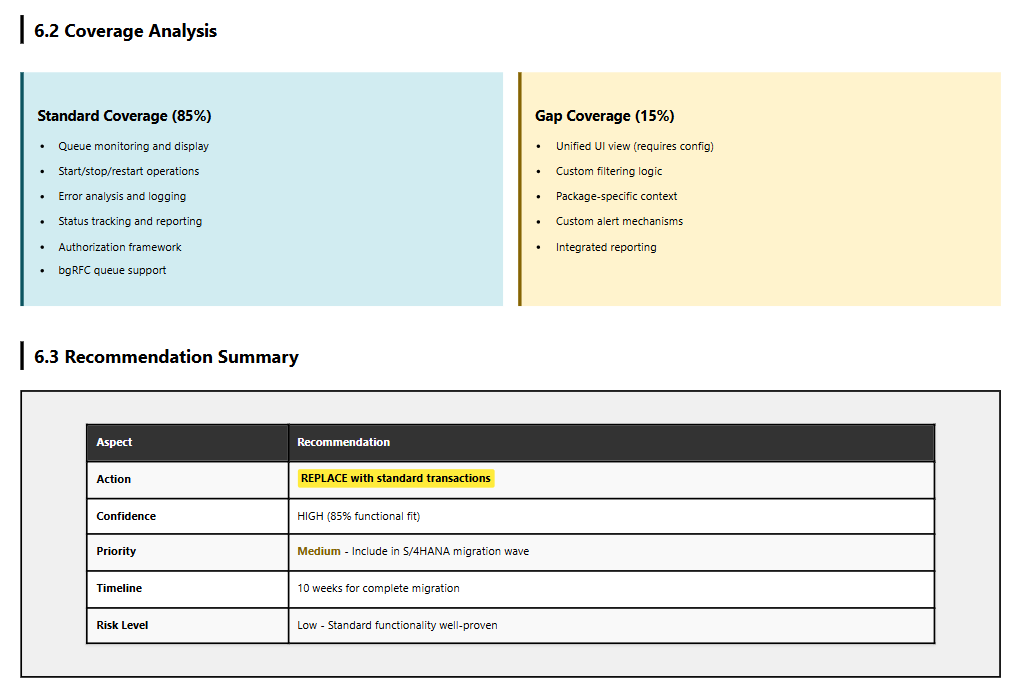Click the bgRFC queue support bullet
Screen dimensions: 1015x685
coord(112,270)
